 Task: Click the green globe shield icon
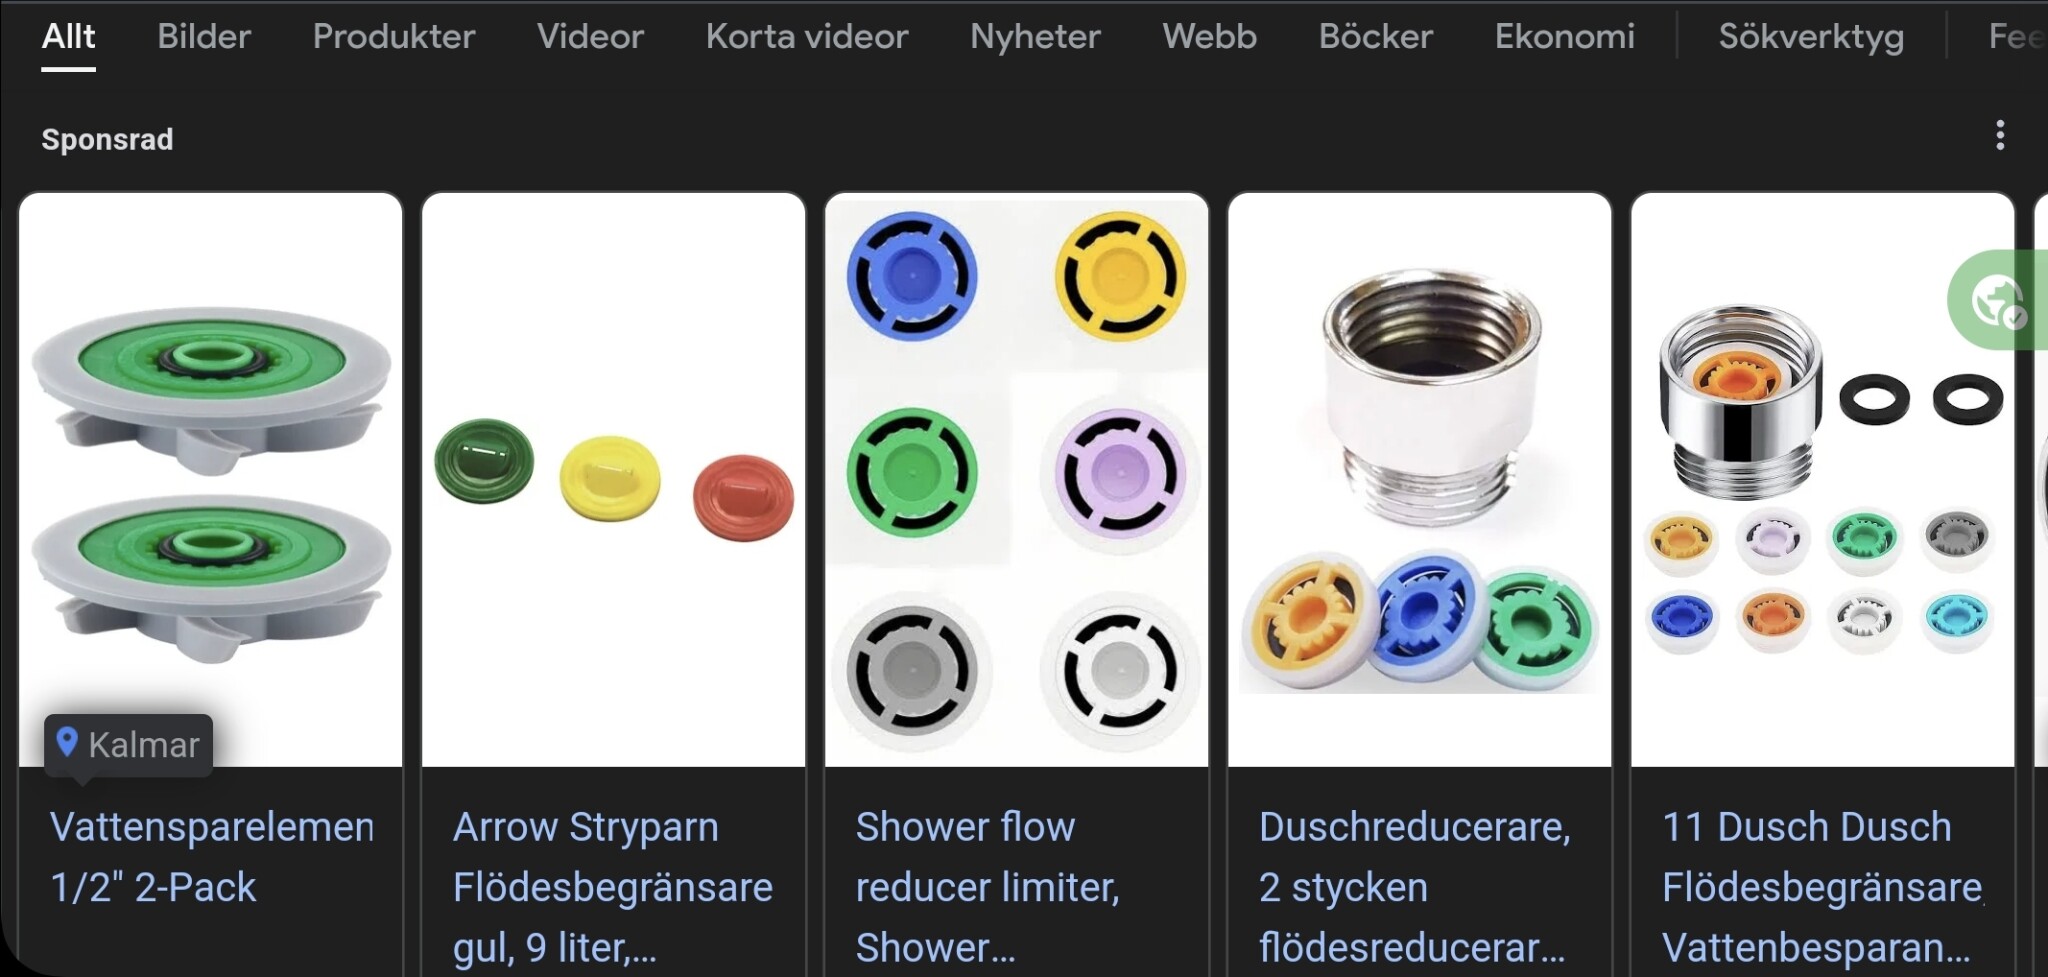[x=1998, y=300]
